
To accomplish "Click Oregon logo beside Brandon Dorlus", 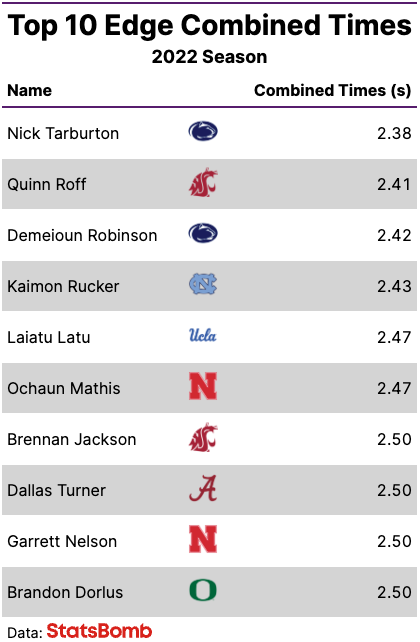I will (203, 590).
